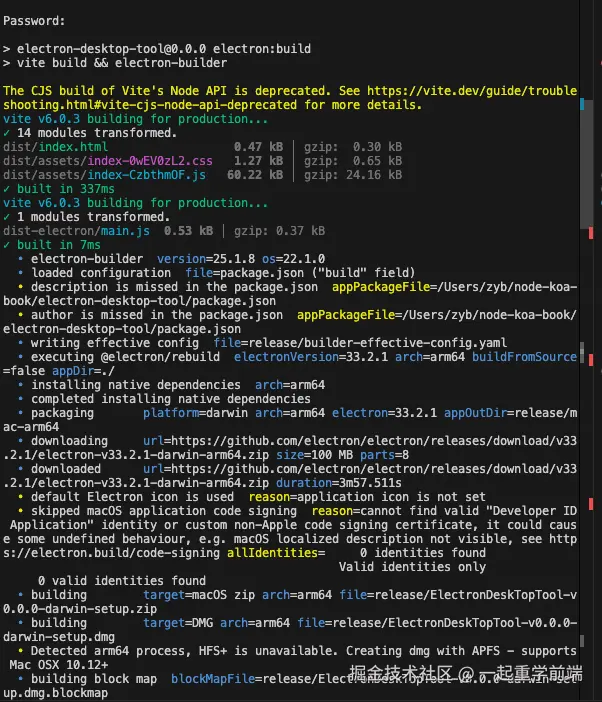The width and height of the screenshot is (602, 702).
Task: Select 'duration=3m57.511s' value
Action: (339, 483)
